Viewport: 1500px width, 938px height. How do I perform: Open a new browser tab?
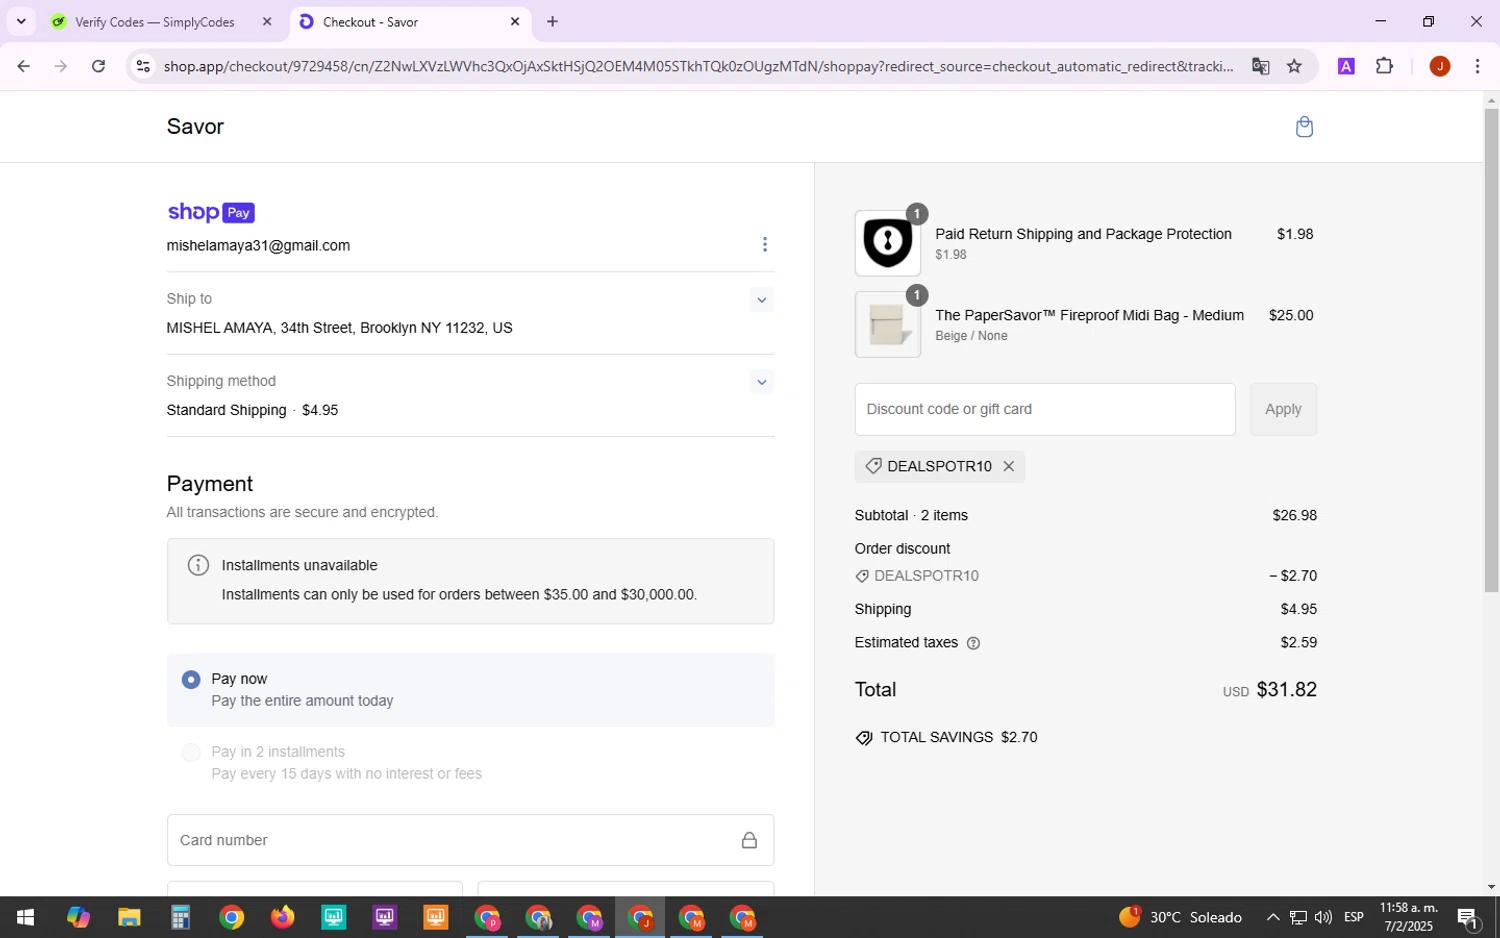(552, 21)
